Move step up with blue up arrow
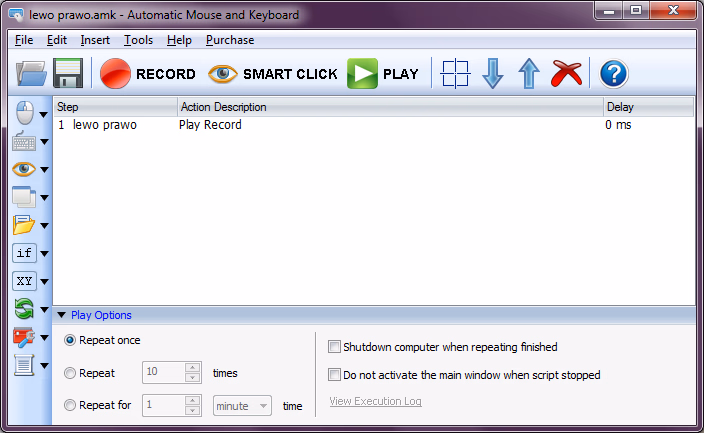 tap(529, 74)
